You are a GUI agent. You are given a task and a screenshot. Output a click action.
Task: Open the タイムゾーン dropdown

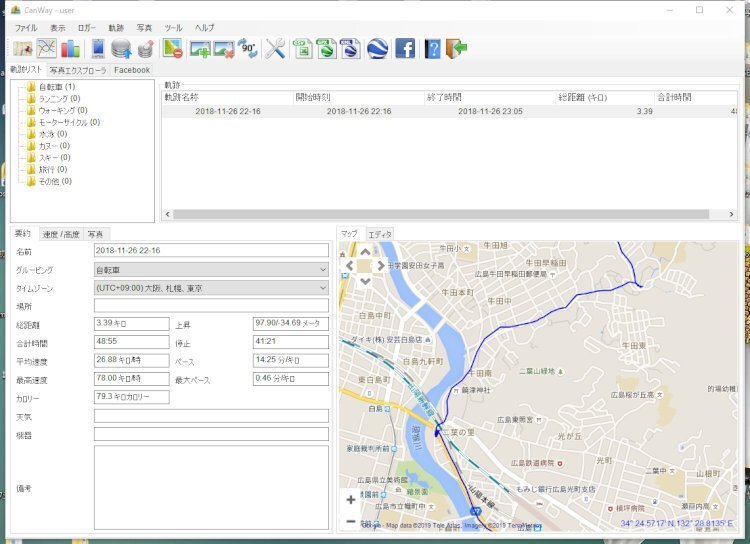coord(211,288)
